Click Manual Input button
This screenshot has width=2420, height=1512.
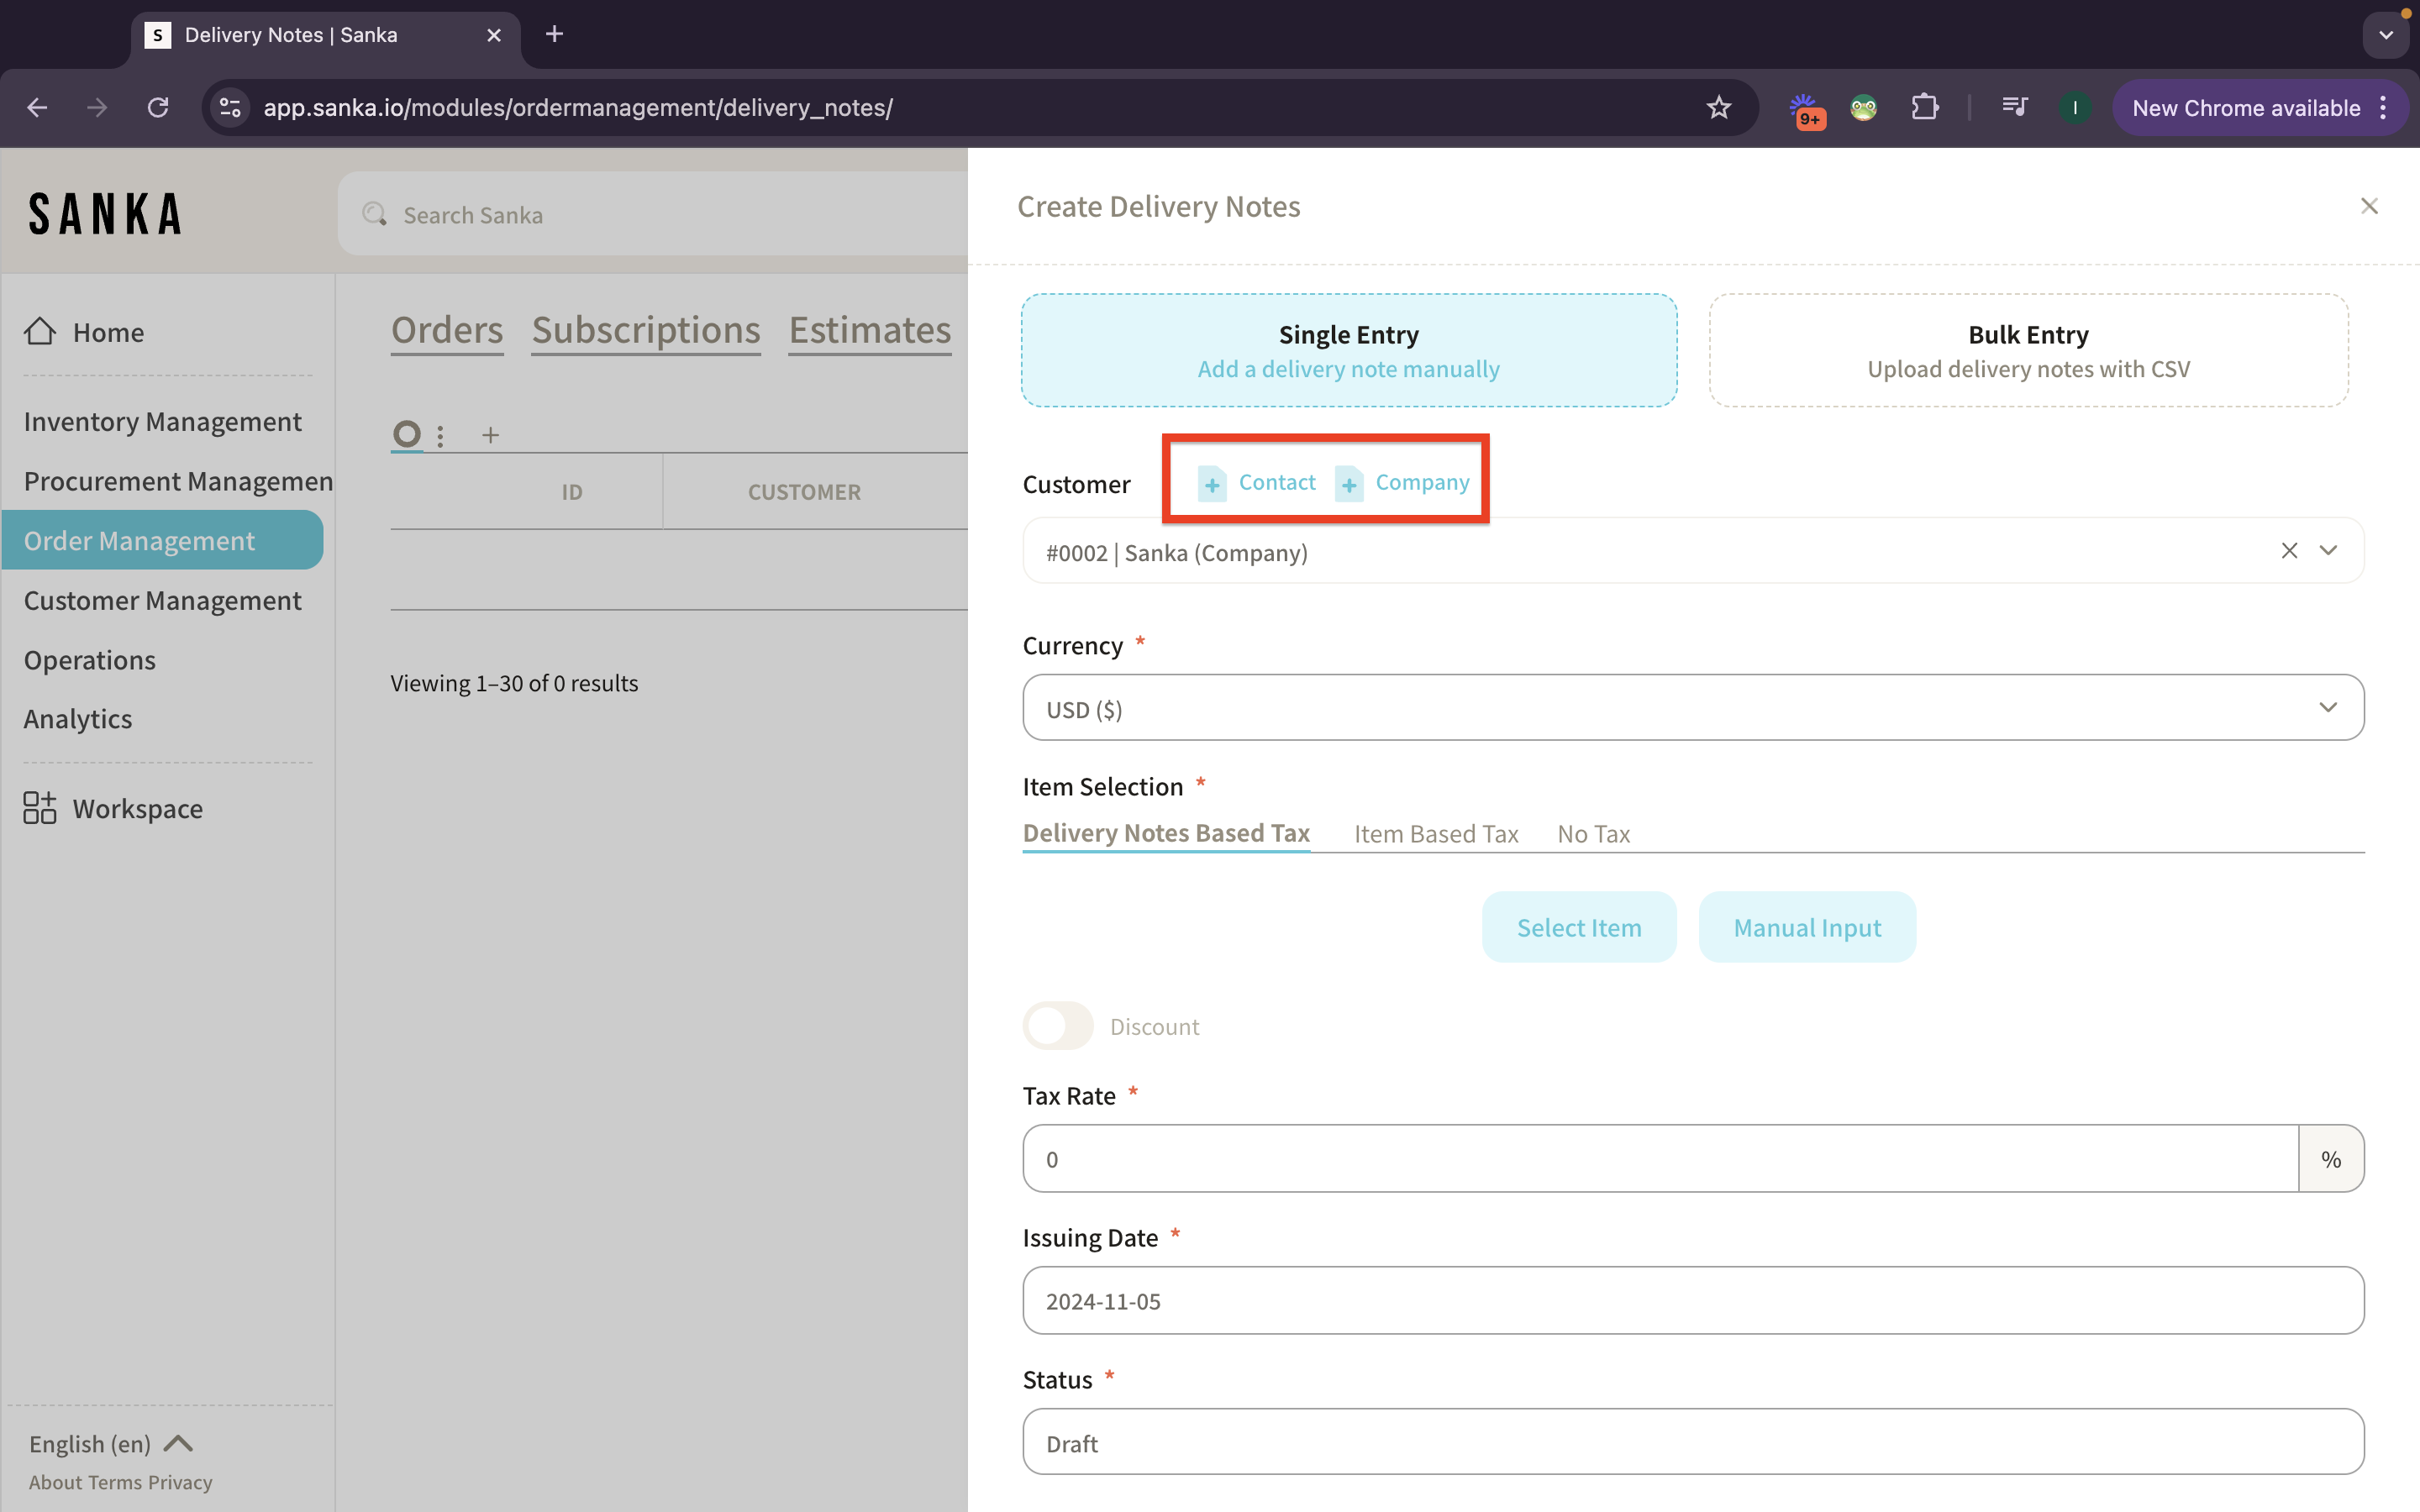[1807, 927]
